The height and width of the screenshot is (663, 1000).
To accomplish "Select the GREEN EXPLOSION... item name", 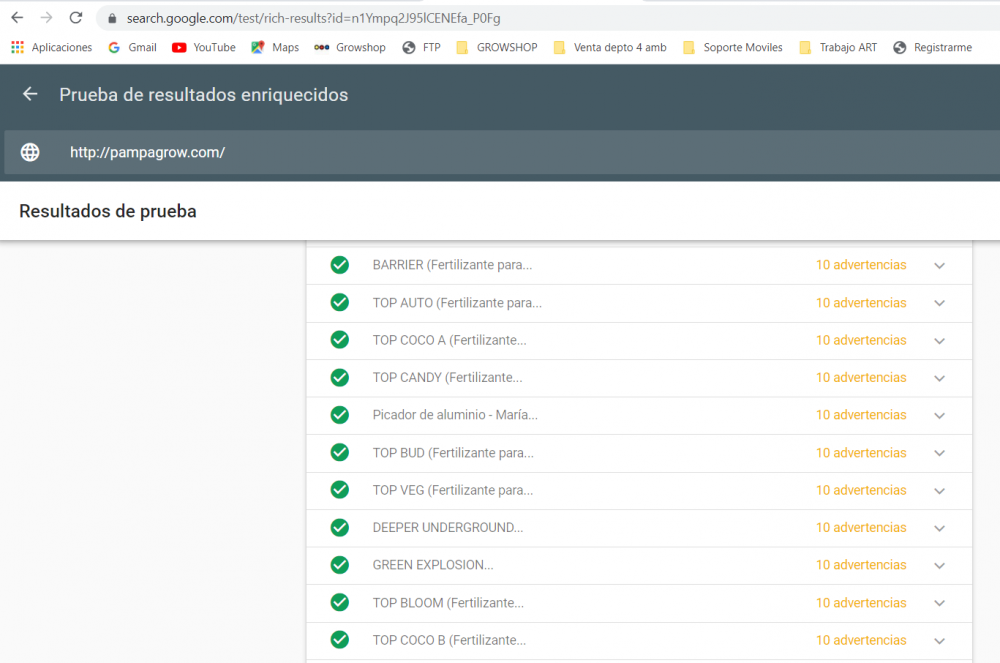I will 433,565.
